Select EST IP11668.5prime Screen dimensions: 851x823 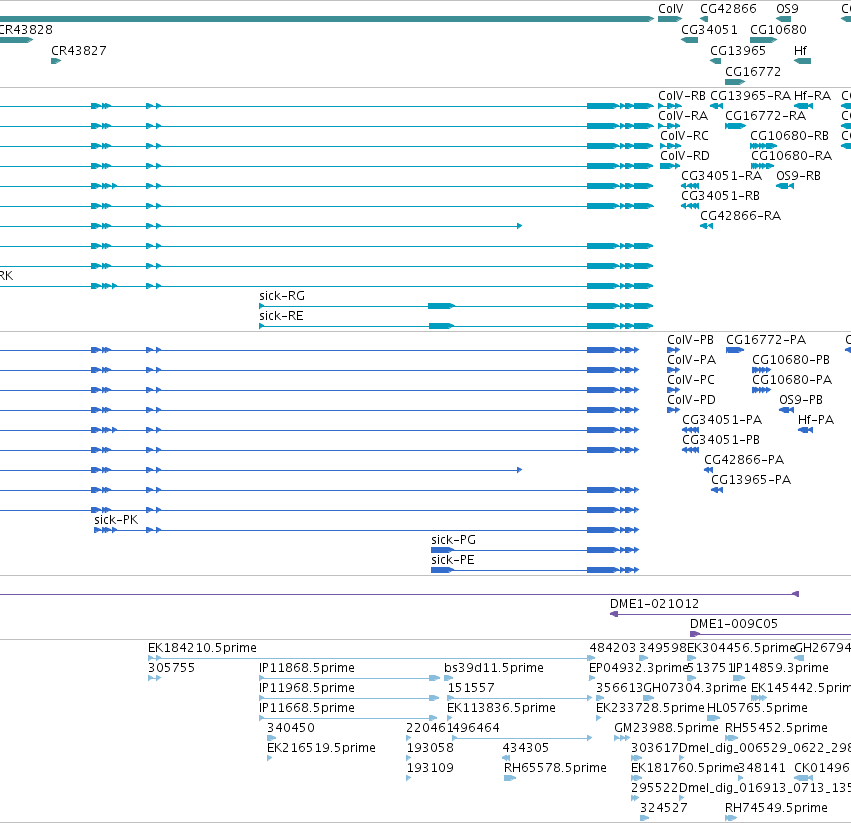pyautogui.click(x=307, y=708)
